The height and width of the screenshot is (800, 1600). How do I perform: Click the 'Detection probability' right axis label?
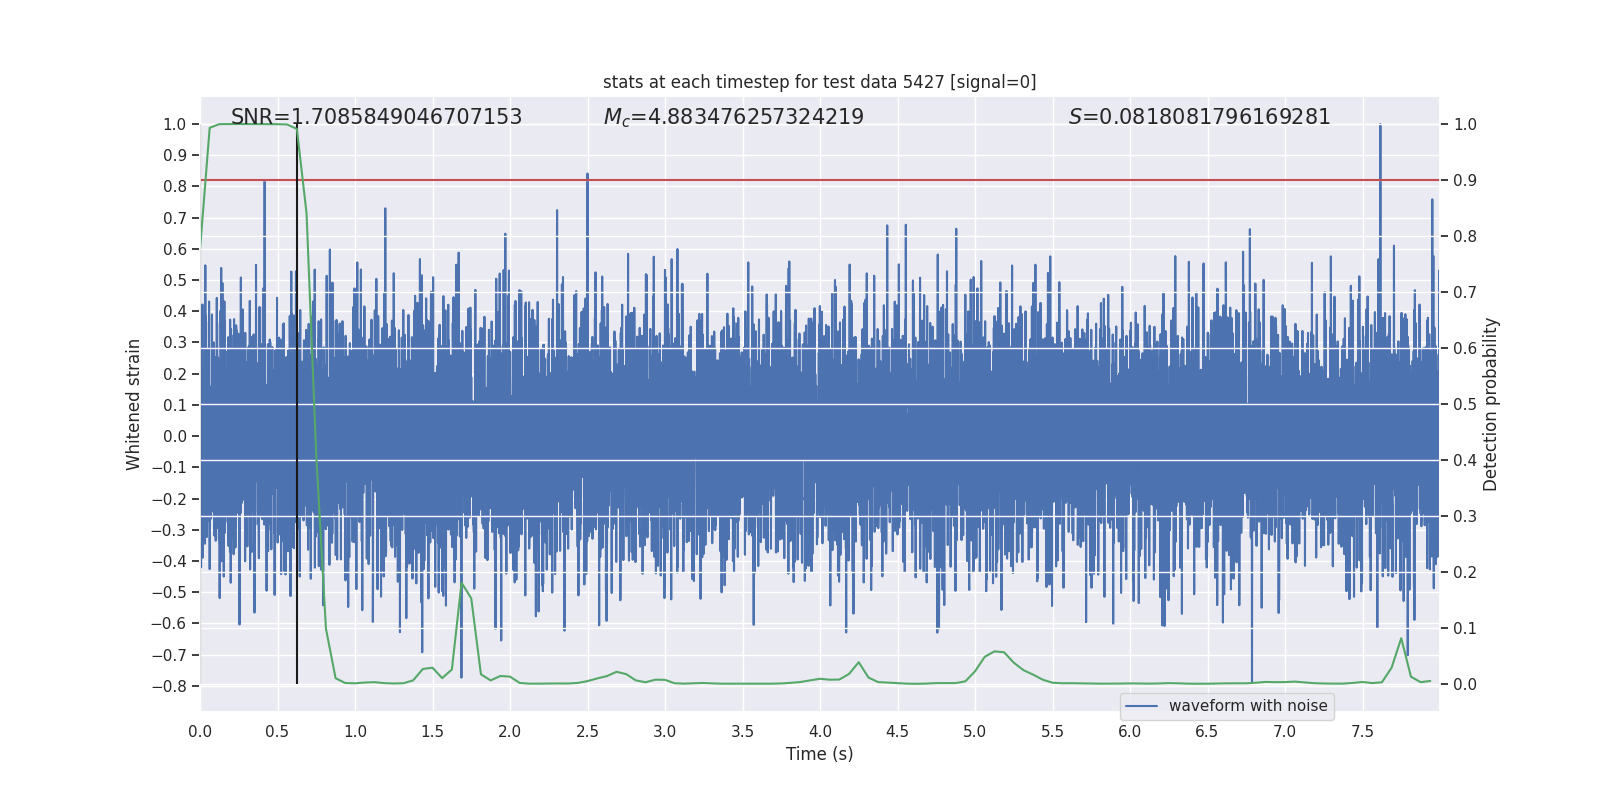click(1490, 404)
